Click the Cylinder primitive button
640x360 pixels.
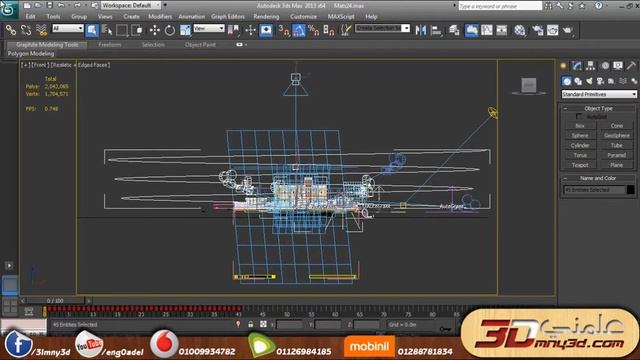tap(580, 145)
